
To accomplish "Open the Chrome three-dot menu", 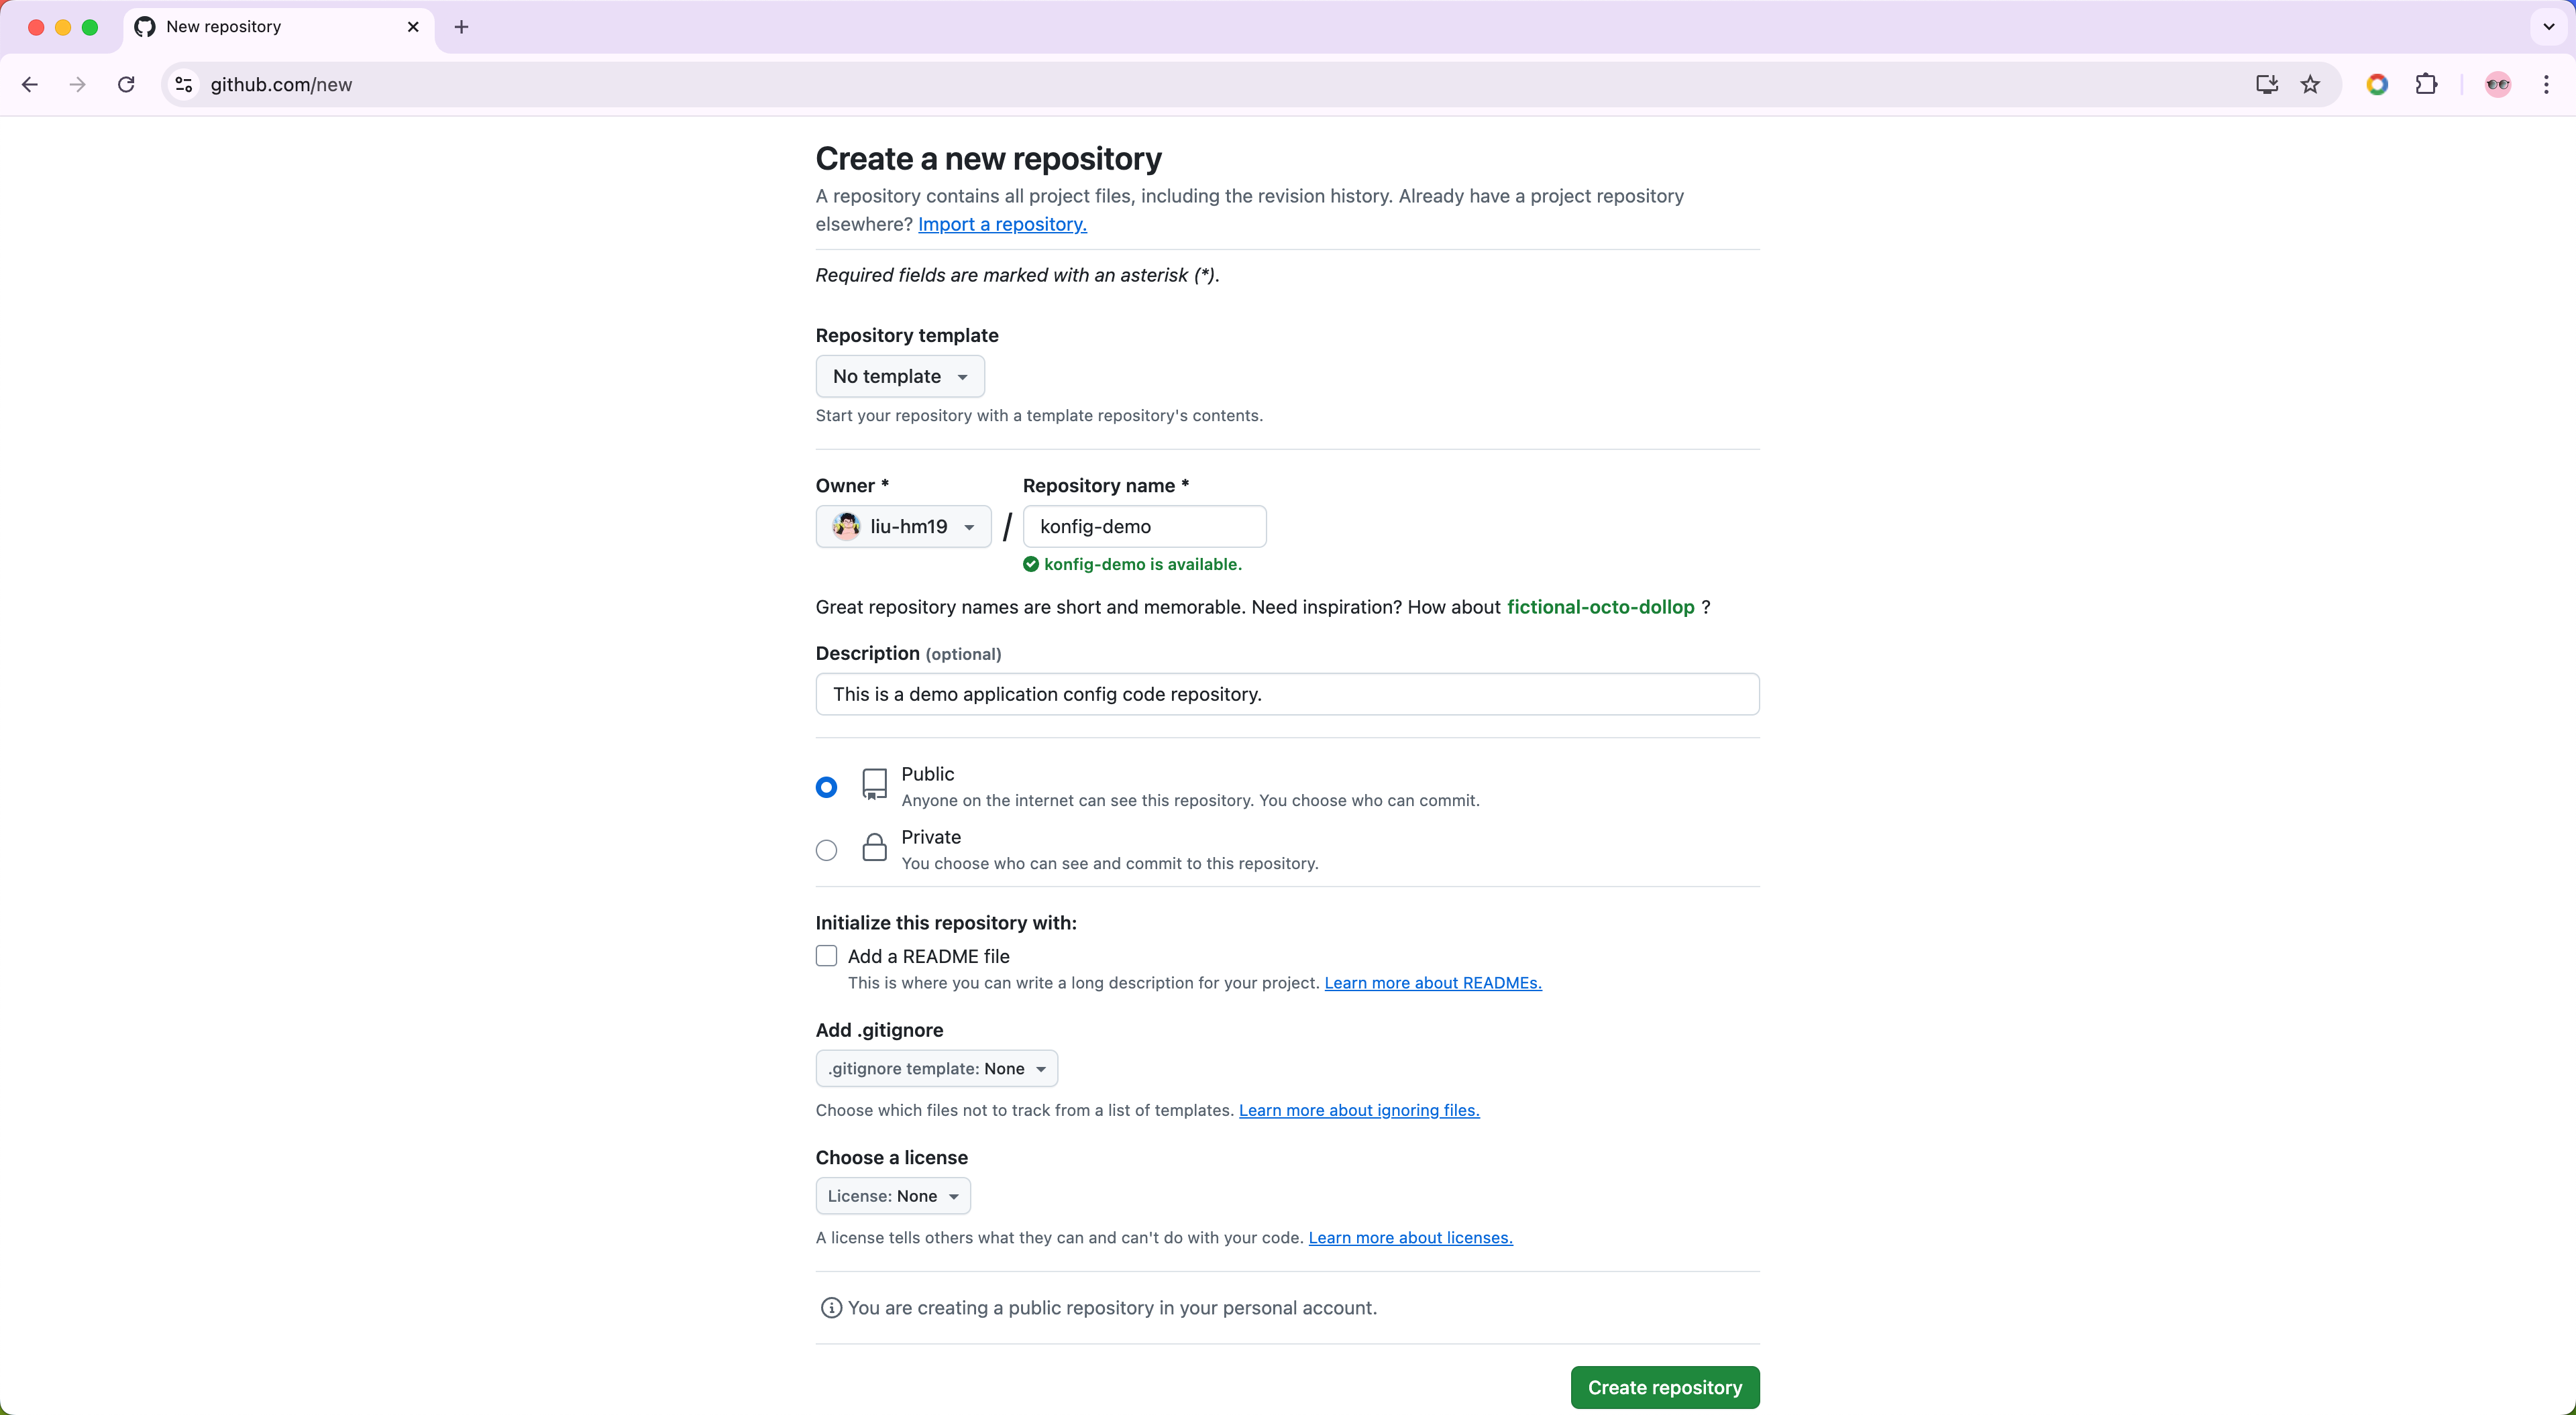I will [x=2546, y=85].
